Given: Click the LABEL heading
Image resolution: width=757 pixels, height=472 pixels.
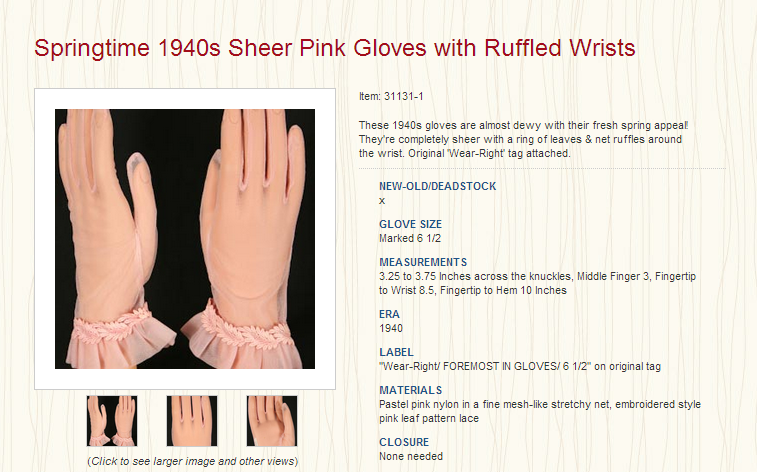Looking at the screenshot, I should point(396,352).
